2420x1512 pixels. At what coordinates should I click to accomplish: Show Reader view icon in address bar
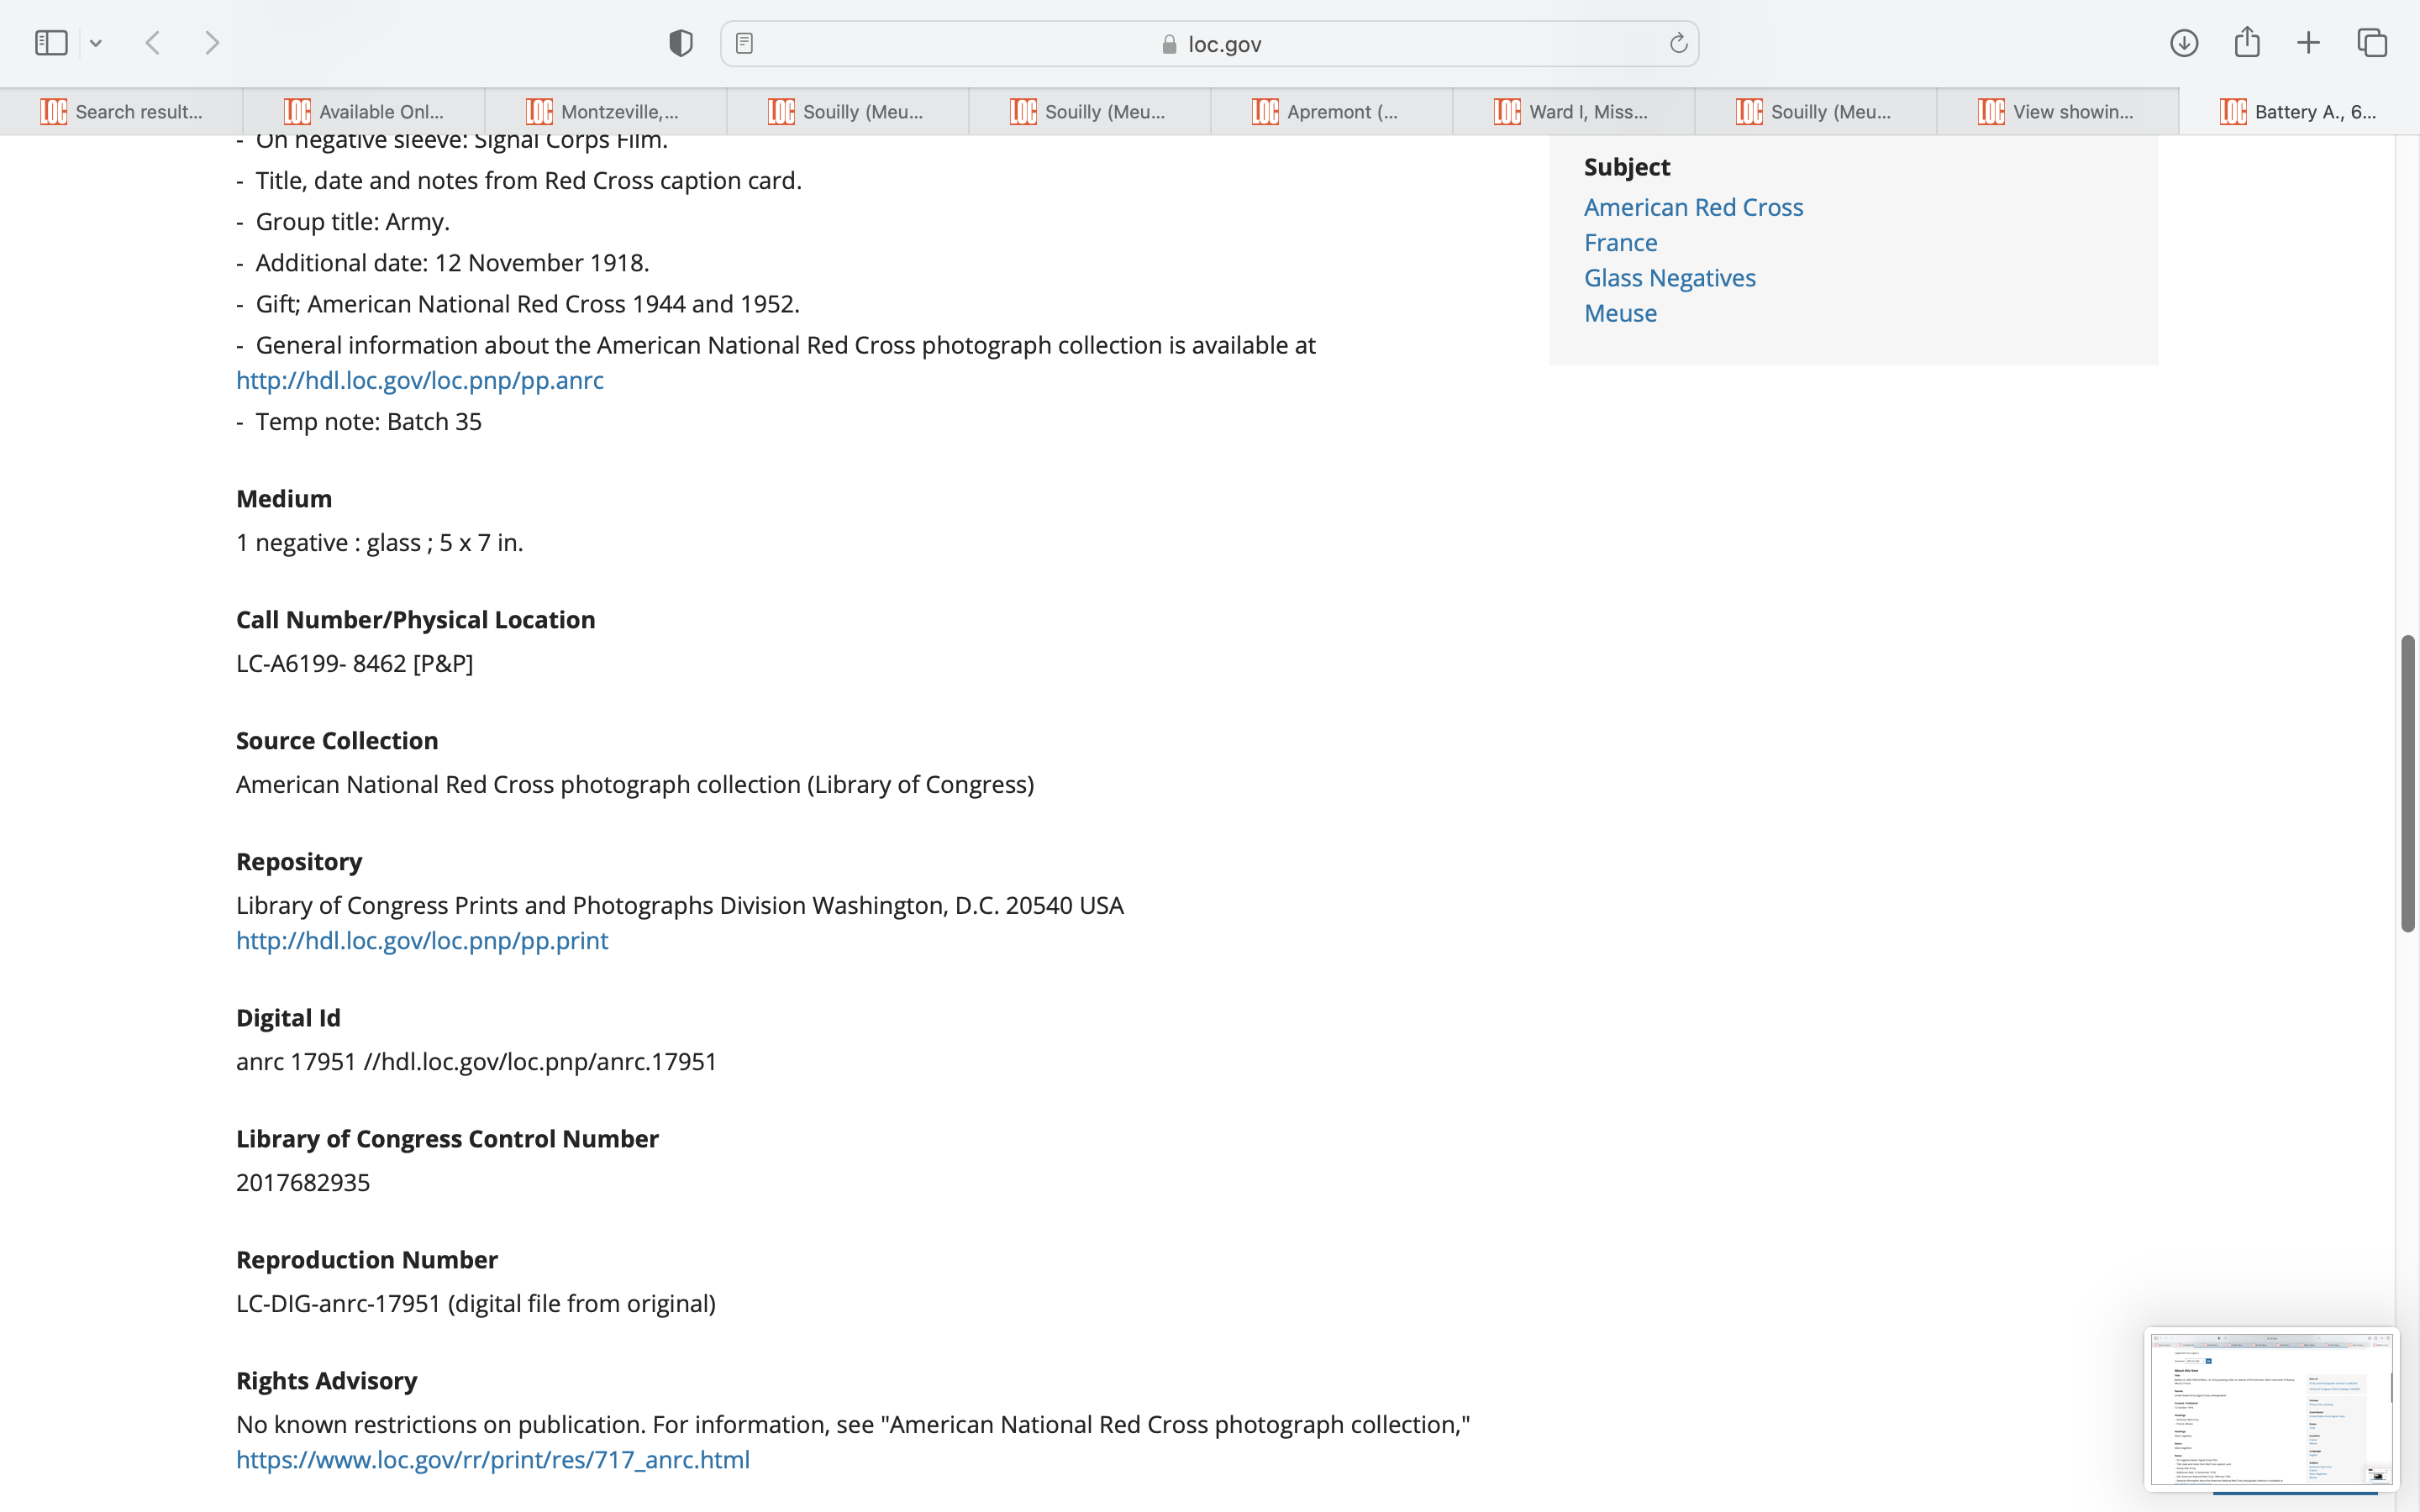(744, 43)
